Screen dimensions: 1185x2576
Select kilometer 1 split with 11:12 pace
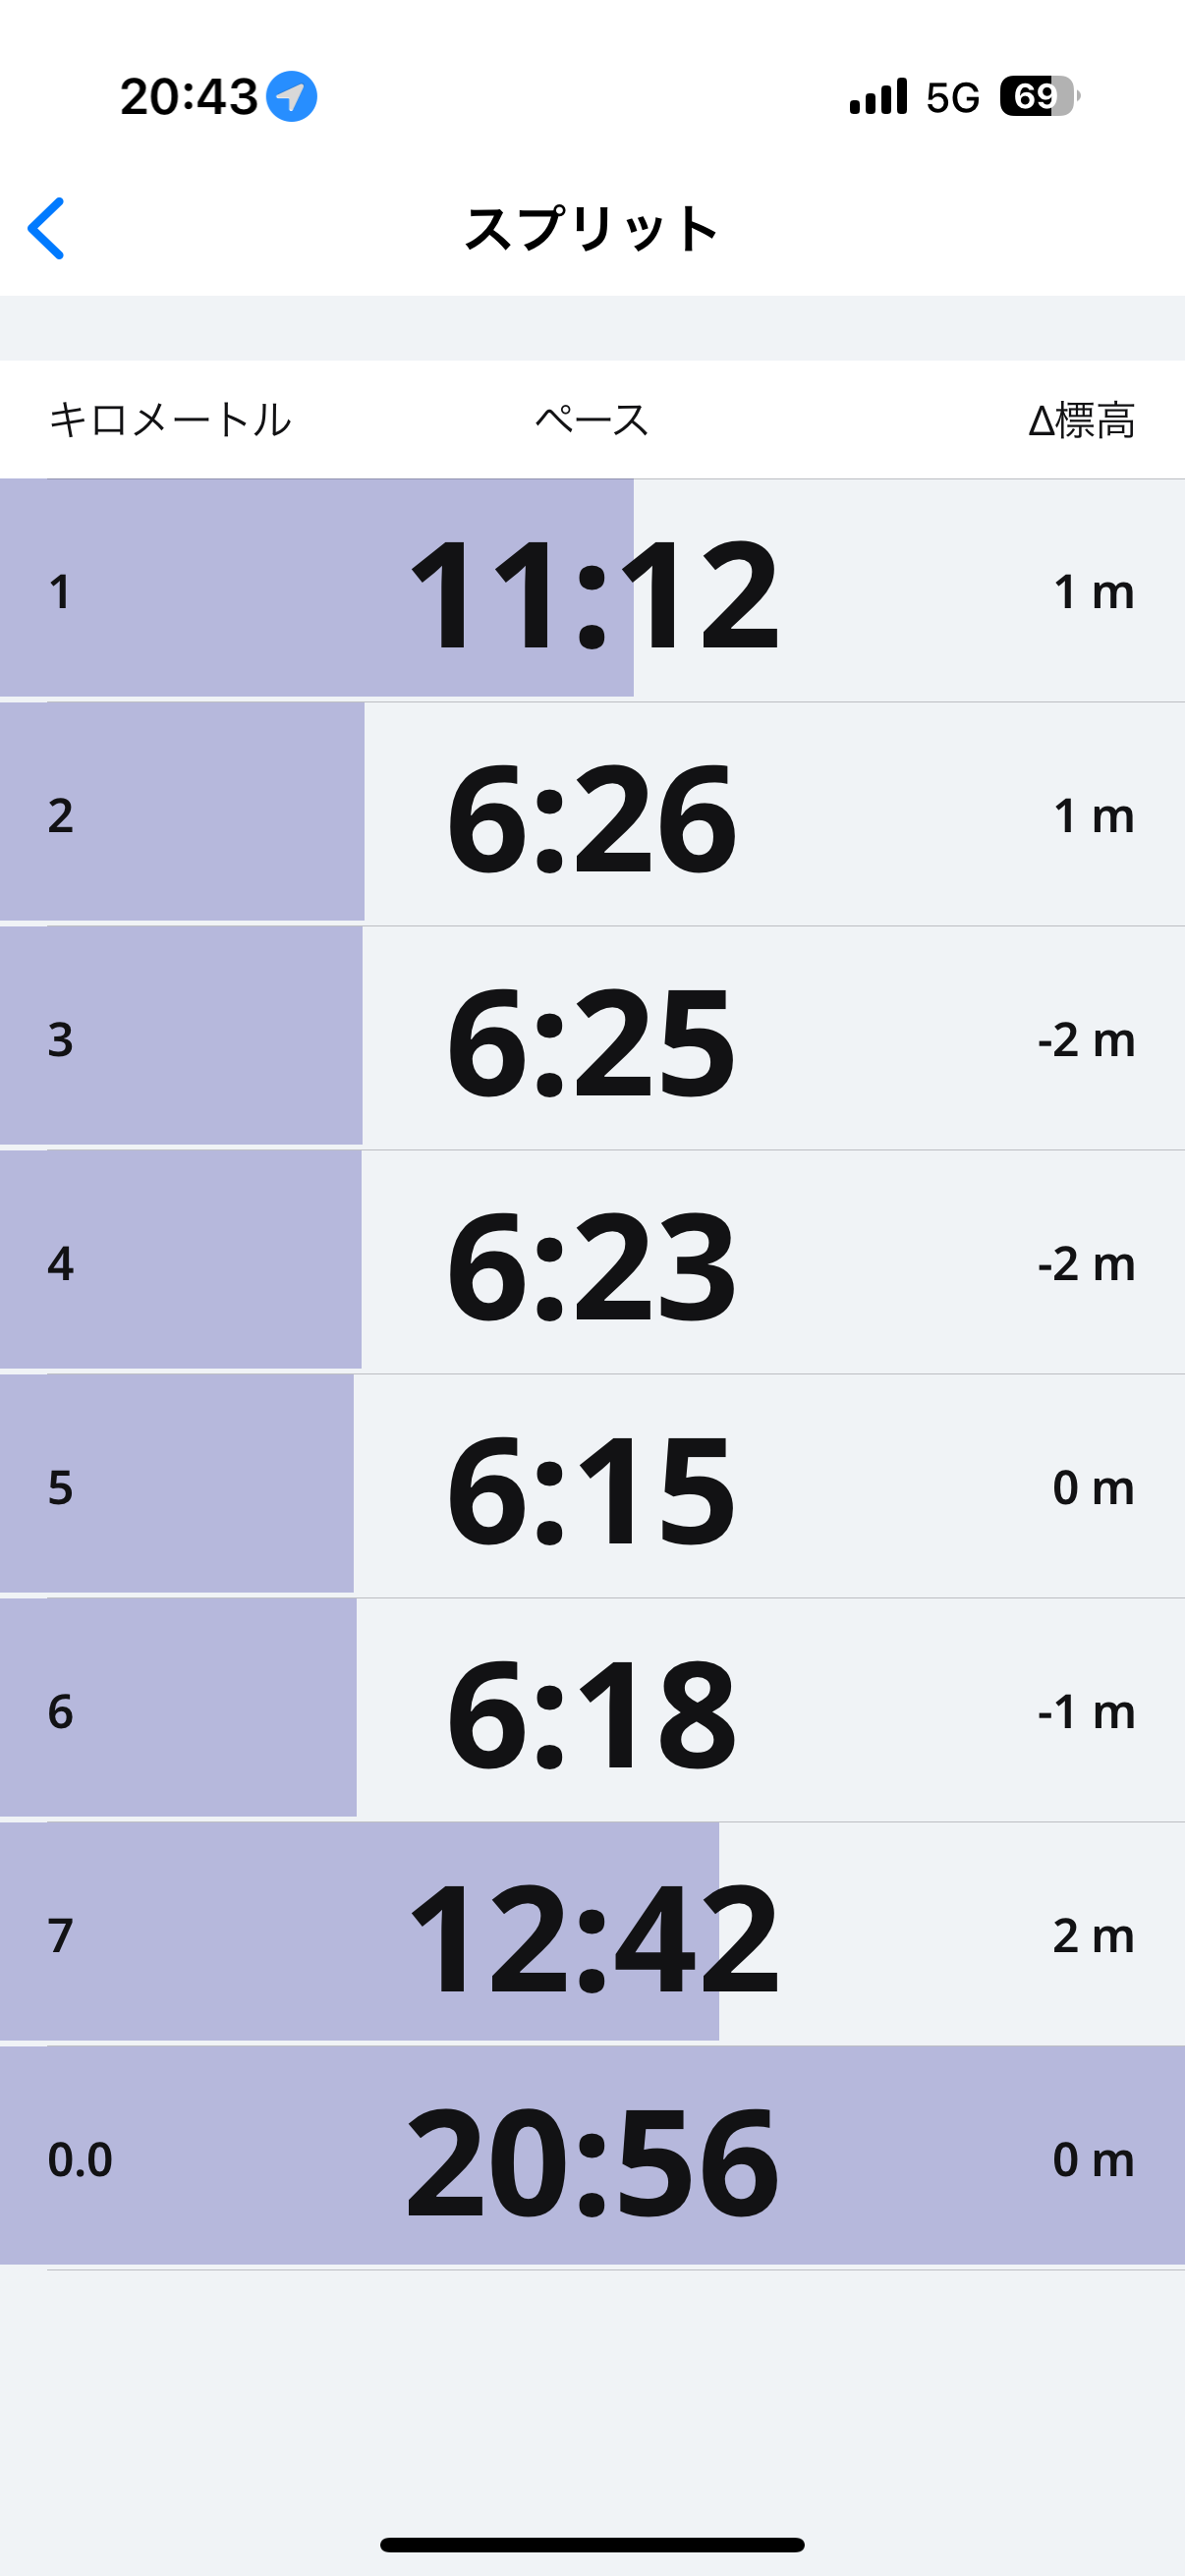click(592, 592)
